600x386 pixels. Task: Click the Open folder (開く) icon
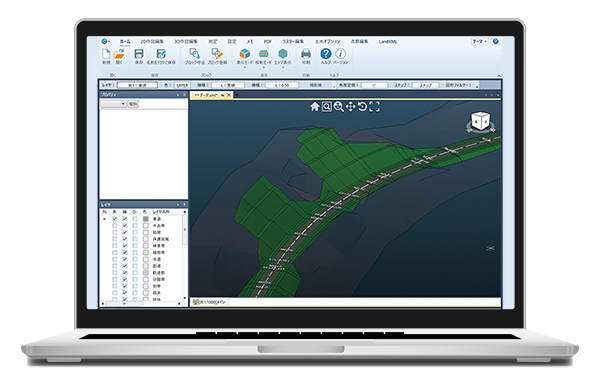click(x=119, y=54)
